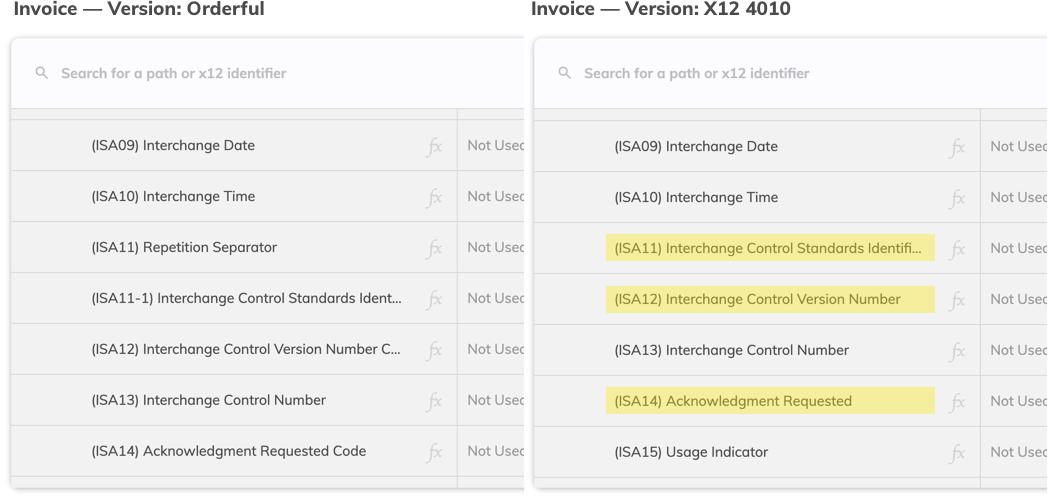Open the fx function for ISA10 in the Orderful panel
Viewport: 1048px width, 501px height.
click(434, 197)
